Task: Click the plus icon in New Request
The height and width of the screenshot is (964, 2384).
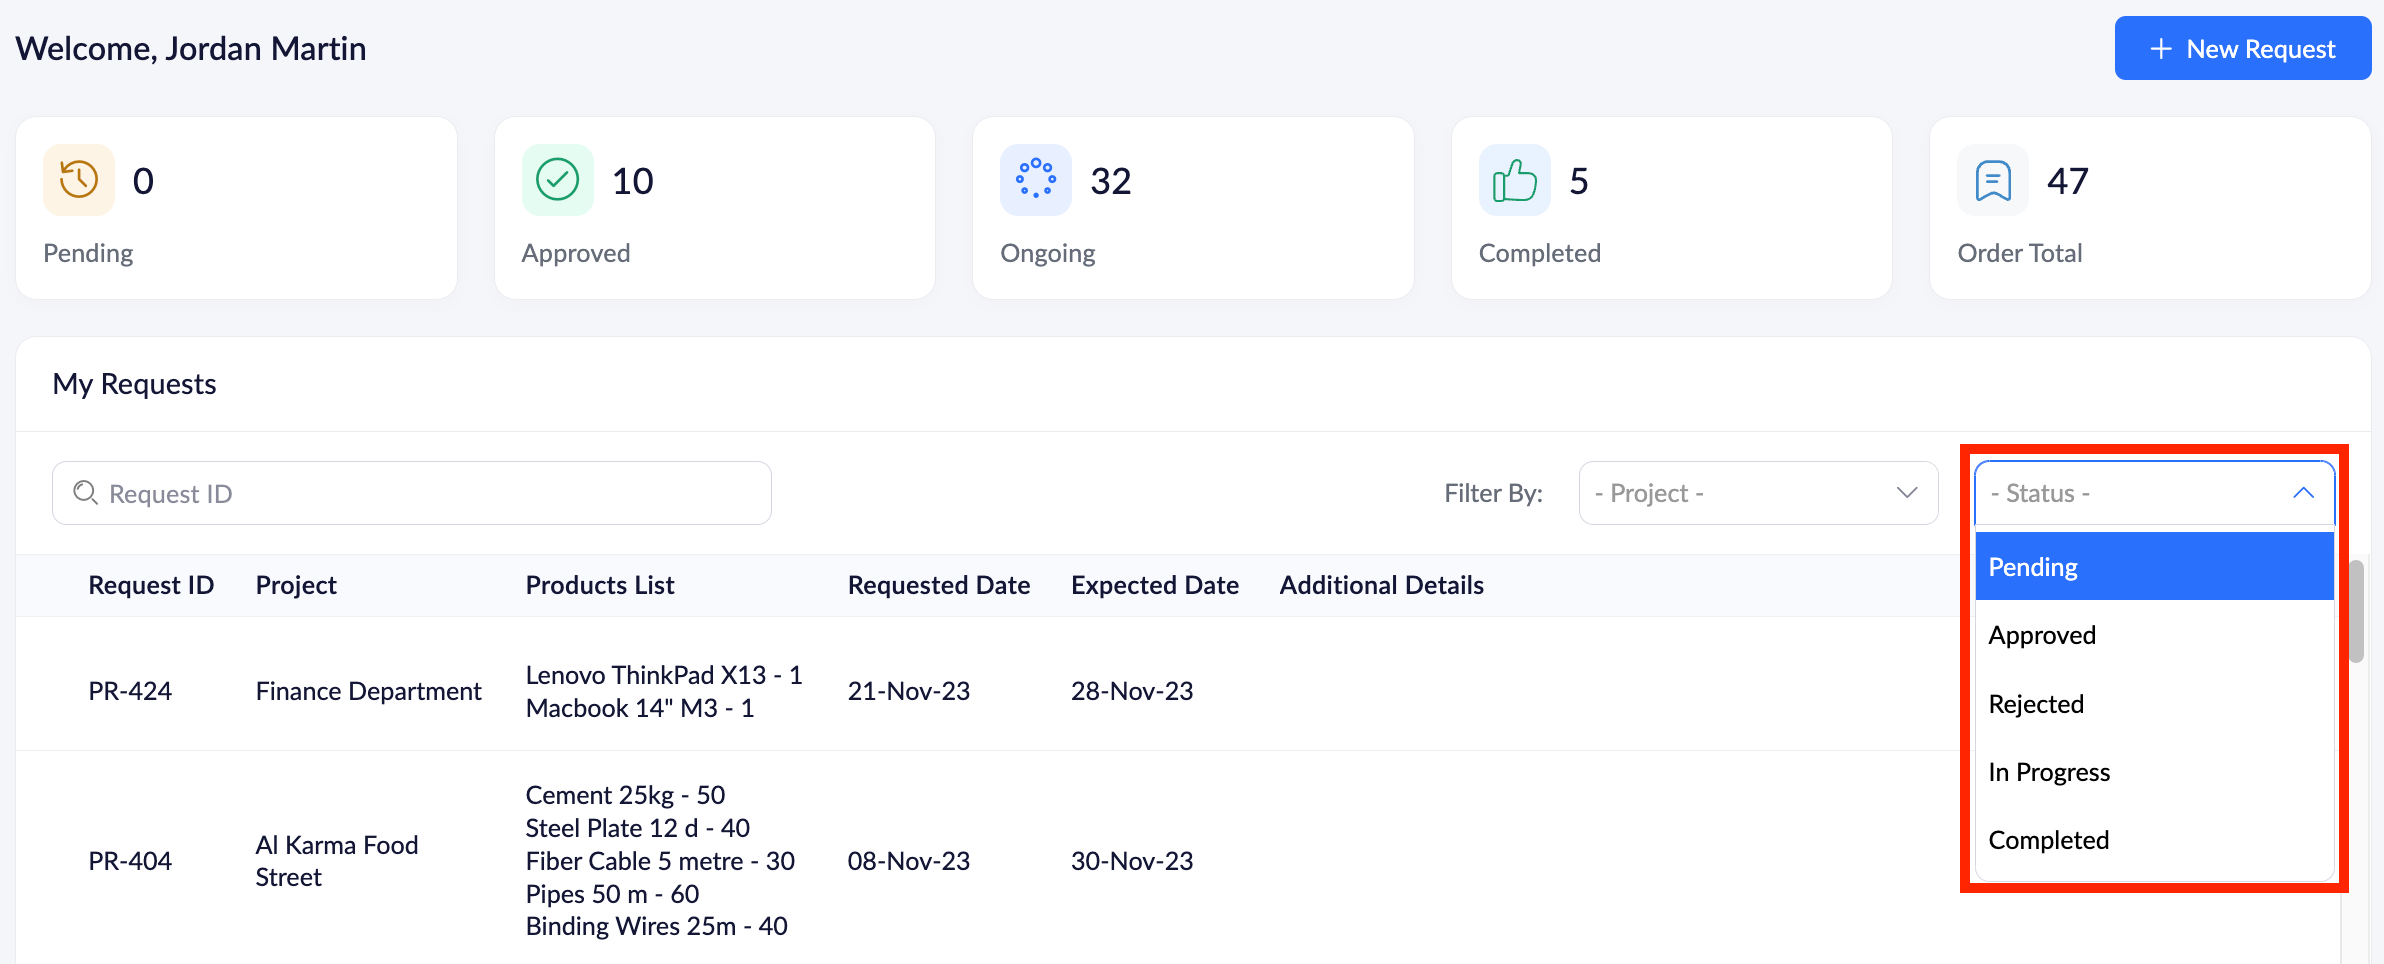Action: (x=2161, y=49)
